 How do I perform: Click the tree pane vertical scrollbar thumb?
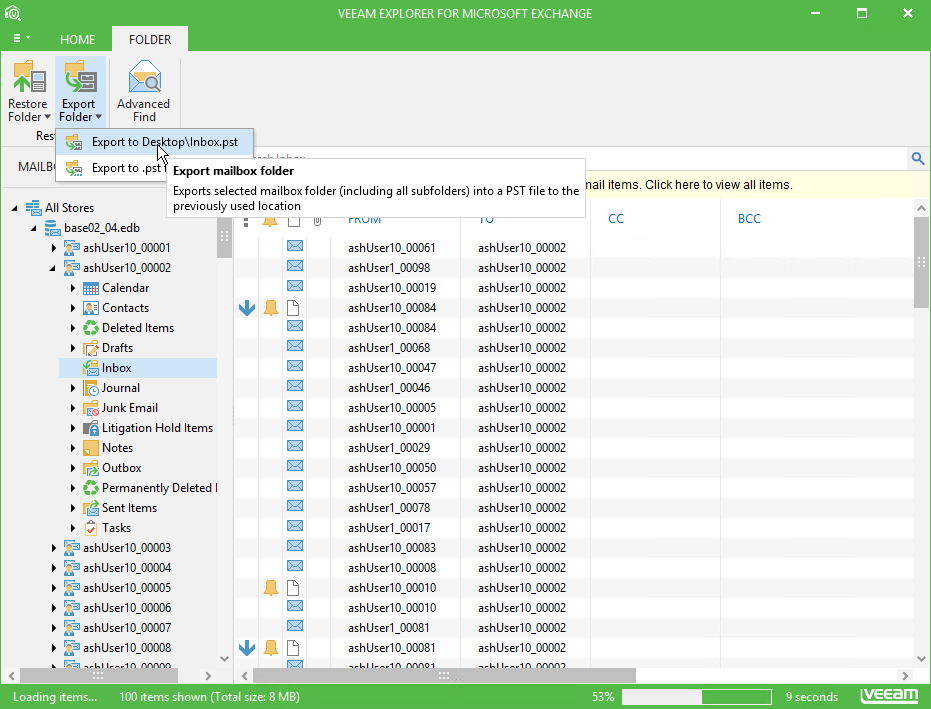pyautogui.click(x=224, y=236)
